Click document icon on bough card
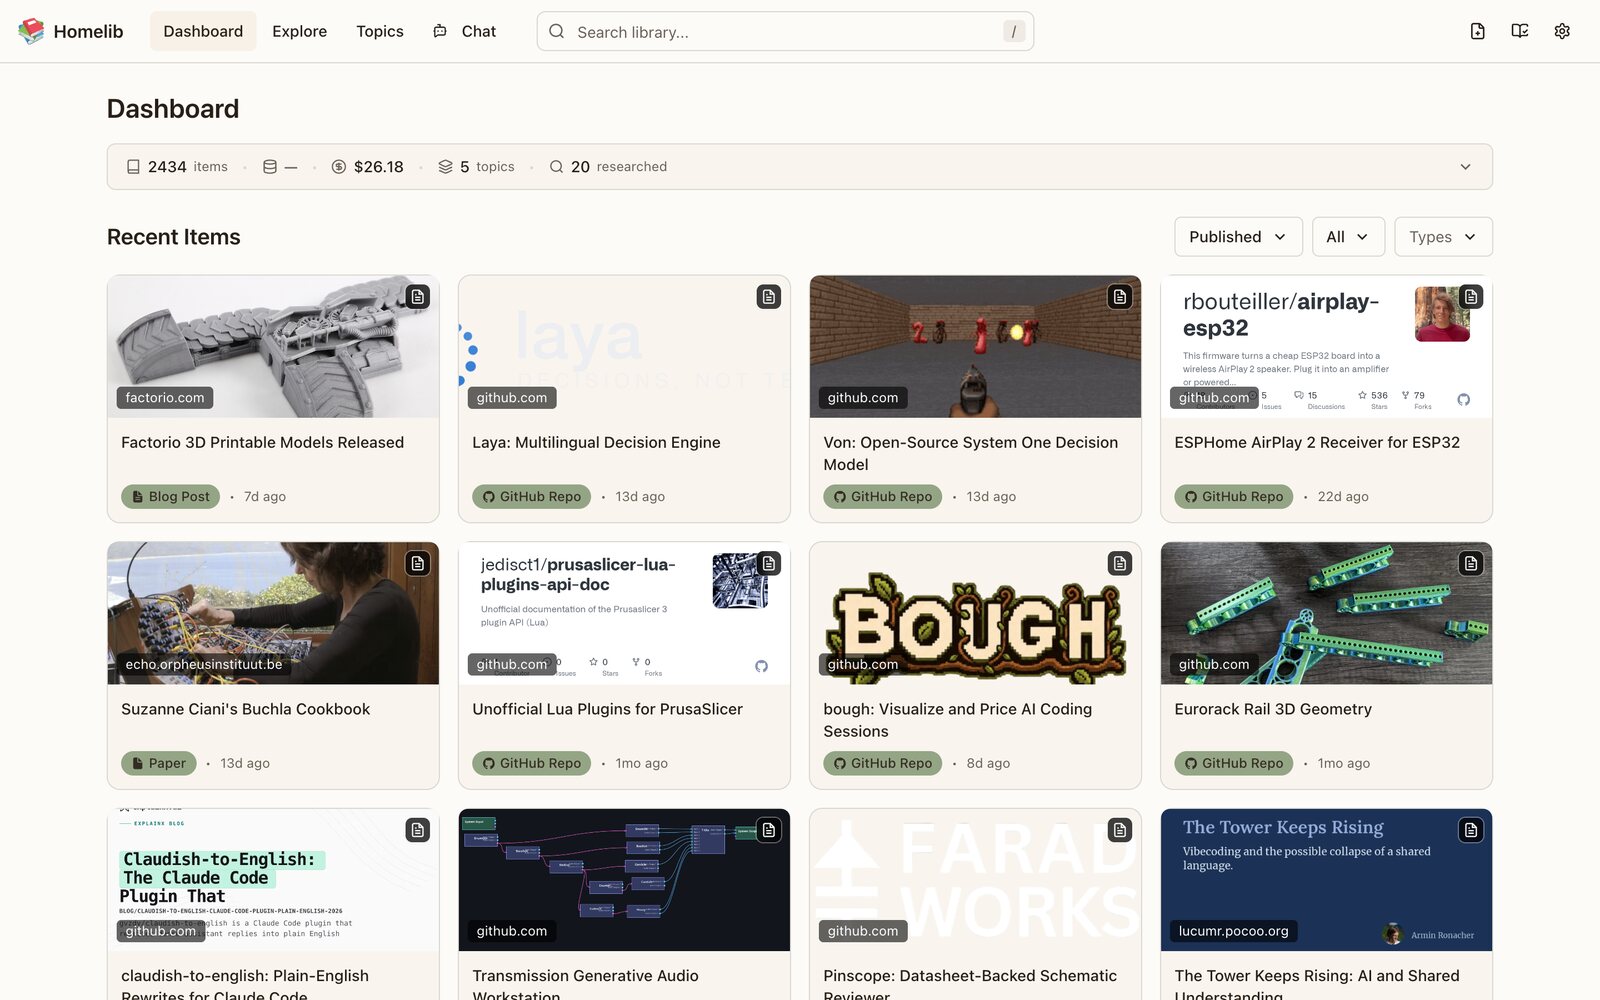 point(1120,564)
